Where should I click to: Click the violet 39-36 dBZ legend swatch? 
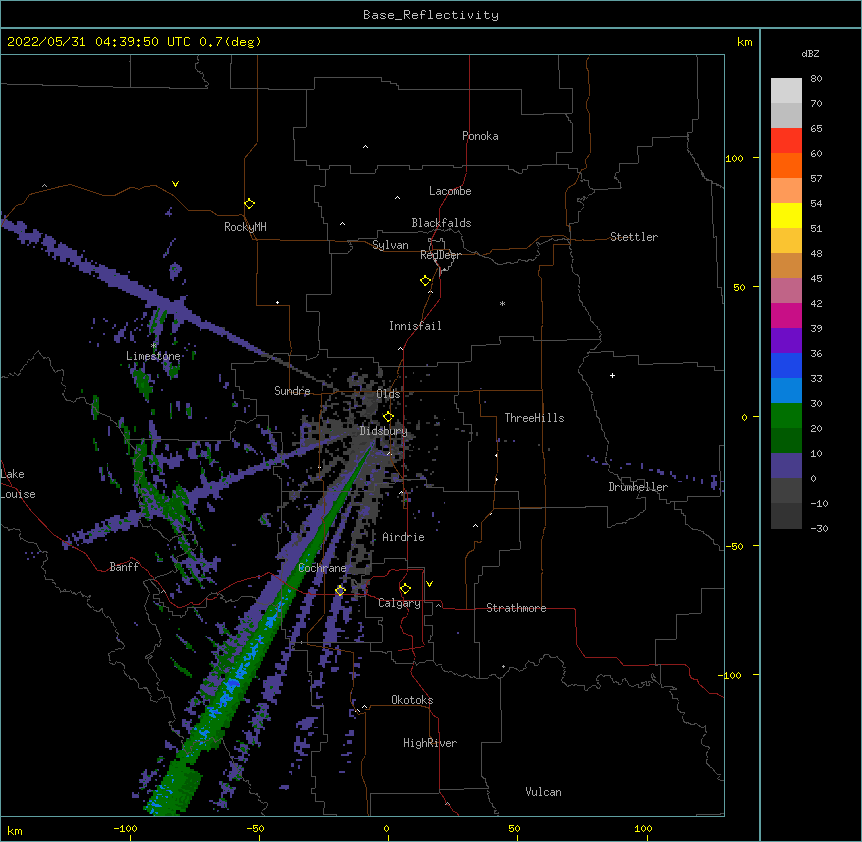coord(786,341)
